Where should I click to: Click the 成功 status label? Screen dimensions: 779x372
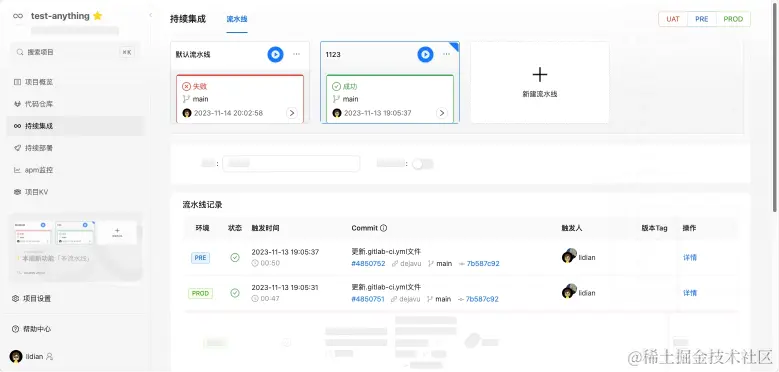[350, 86]
